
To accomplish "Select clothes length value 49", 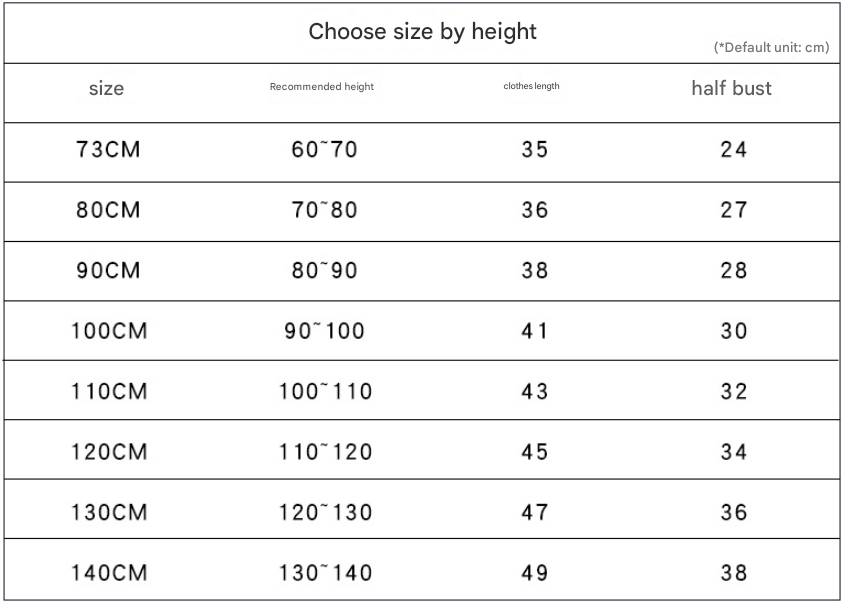I will pos(534,573).
